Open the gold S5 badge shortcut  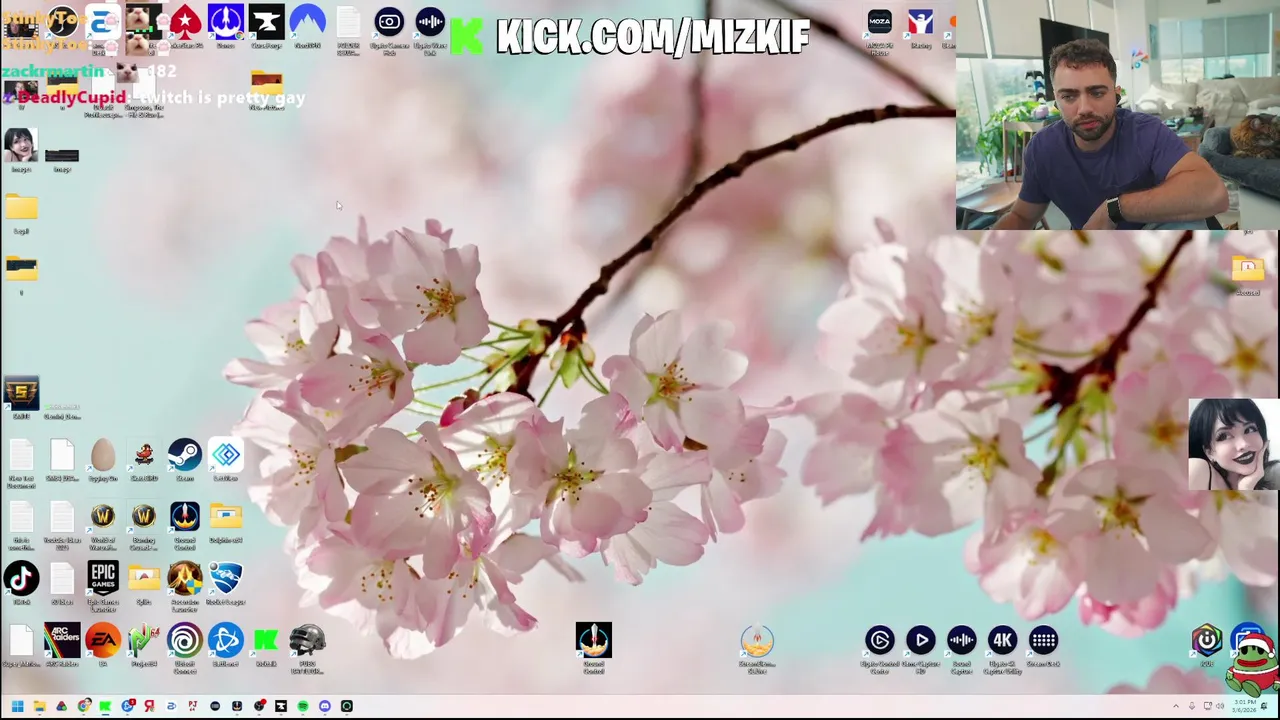(21, 393)
